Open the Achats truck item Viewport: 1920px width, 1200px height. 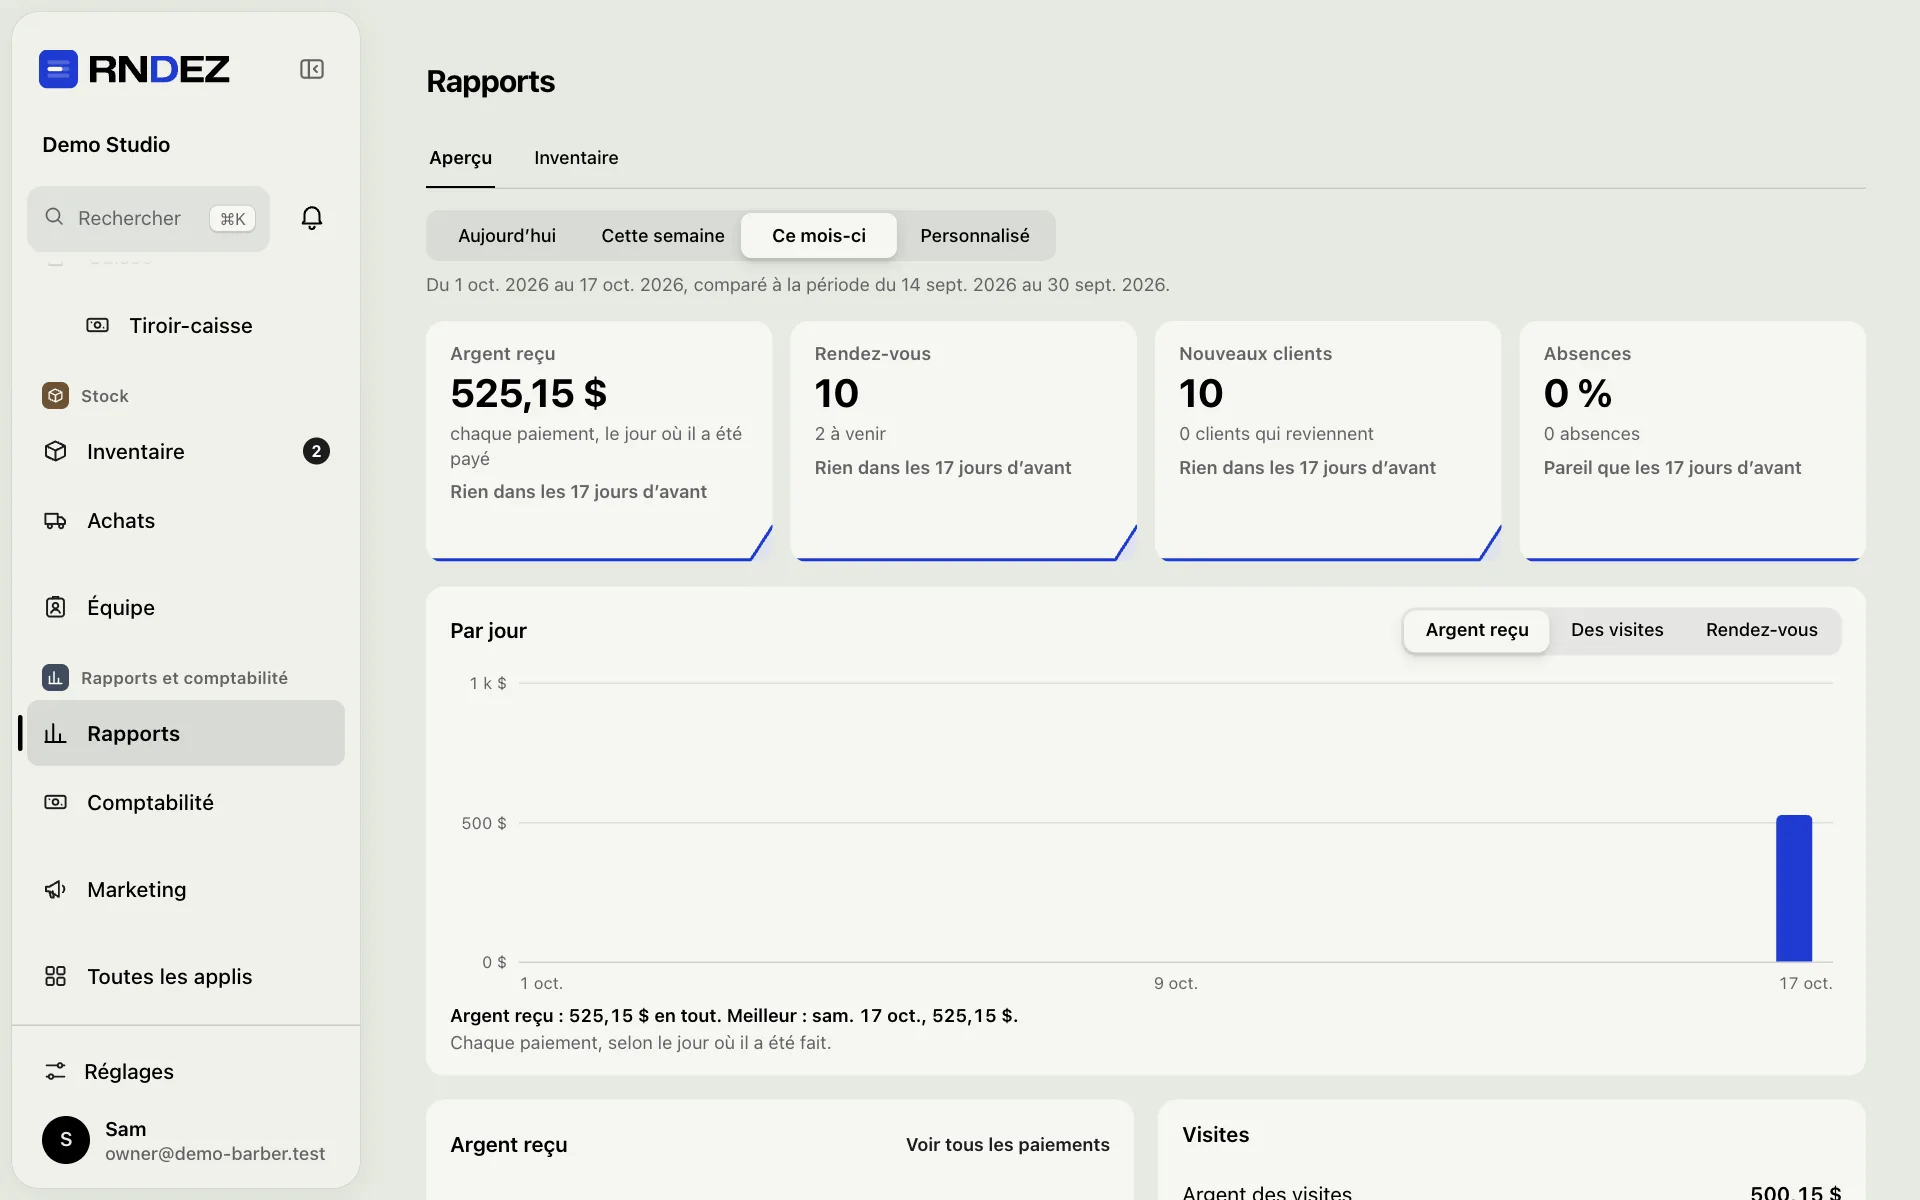click(x=186, y=520)
